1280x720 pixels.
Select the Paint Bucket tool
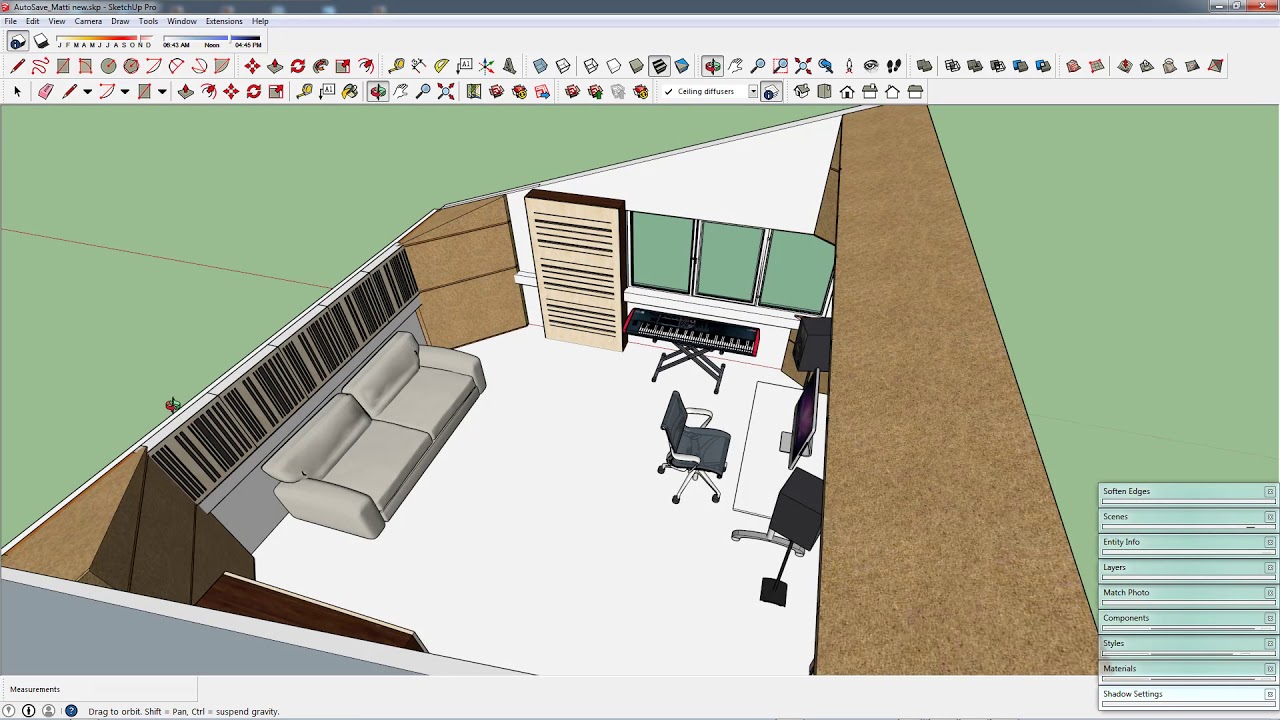pyautogui.click(x=350, y=92)
